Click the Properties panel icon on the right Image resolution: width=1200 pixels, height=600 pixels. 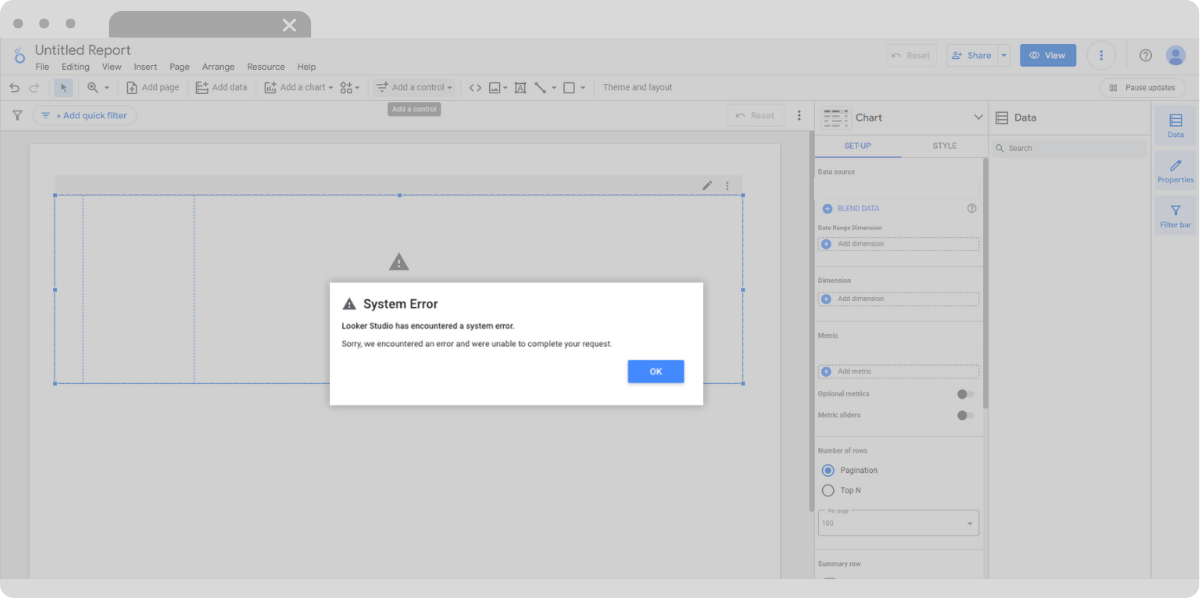pos(1174,170)
